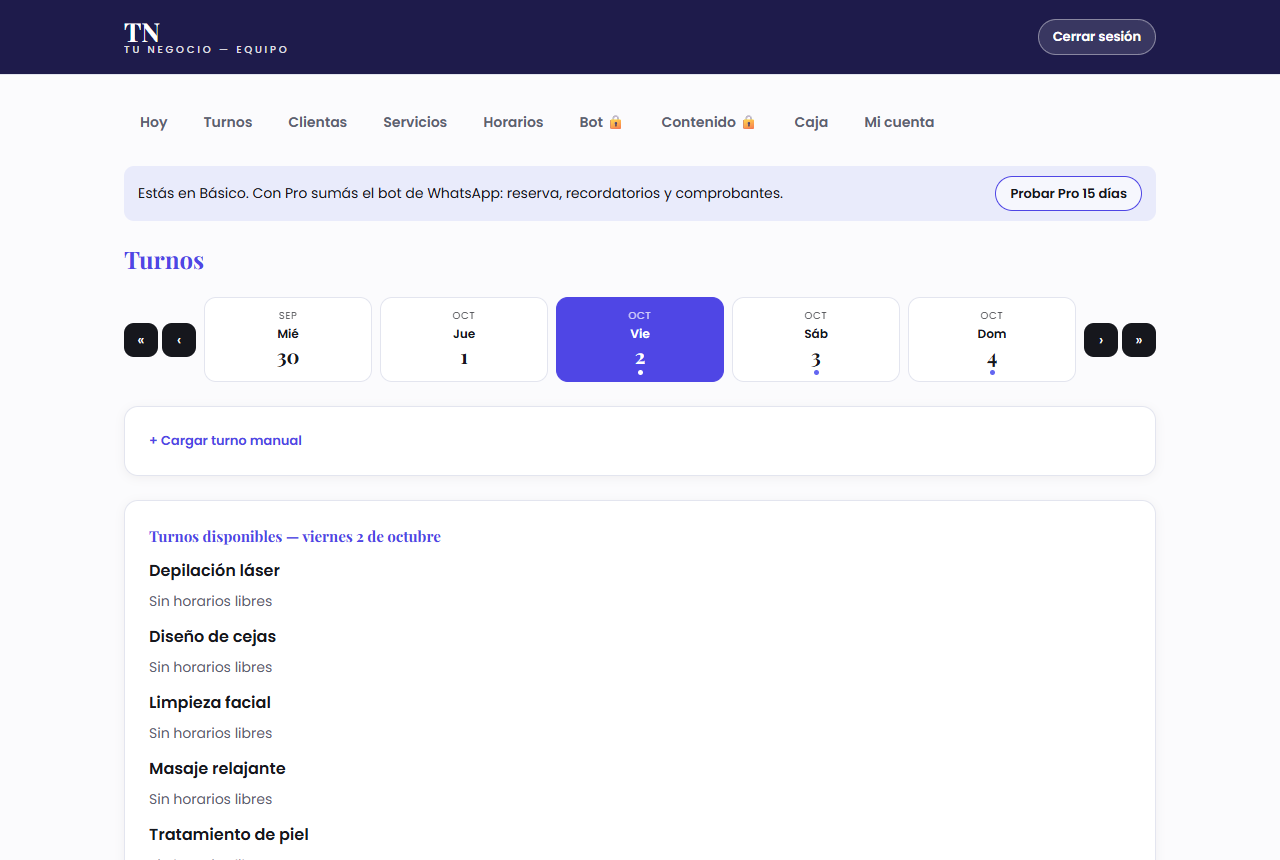Click the TN Tu Negocio logo
Viewport: 1280px width, 860px height.
(206, 37)
